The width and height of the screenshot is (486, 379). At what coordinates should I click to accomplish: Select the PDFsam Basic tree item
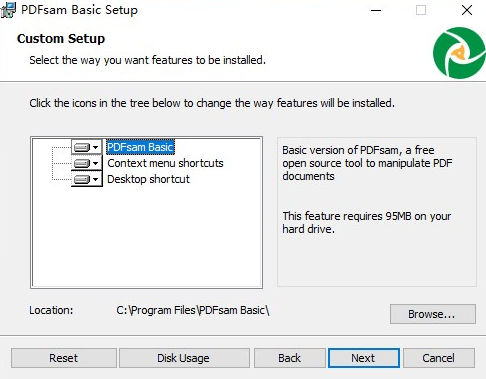[140, 147]
